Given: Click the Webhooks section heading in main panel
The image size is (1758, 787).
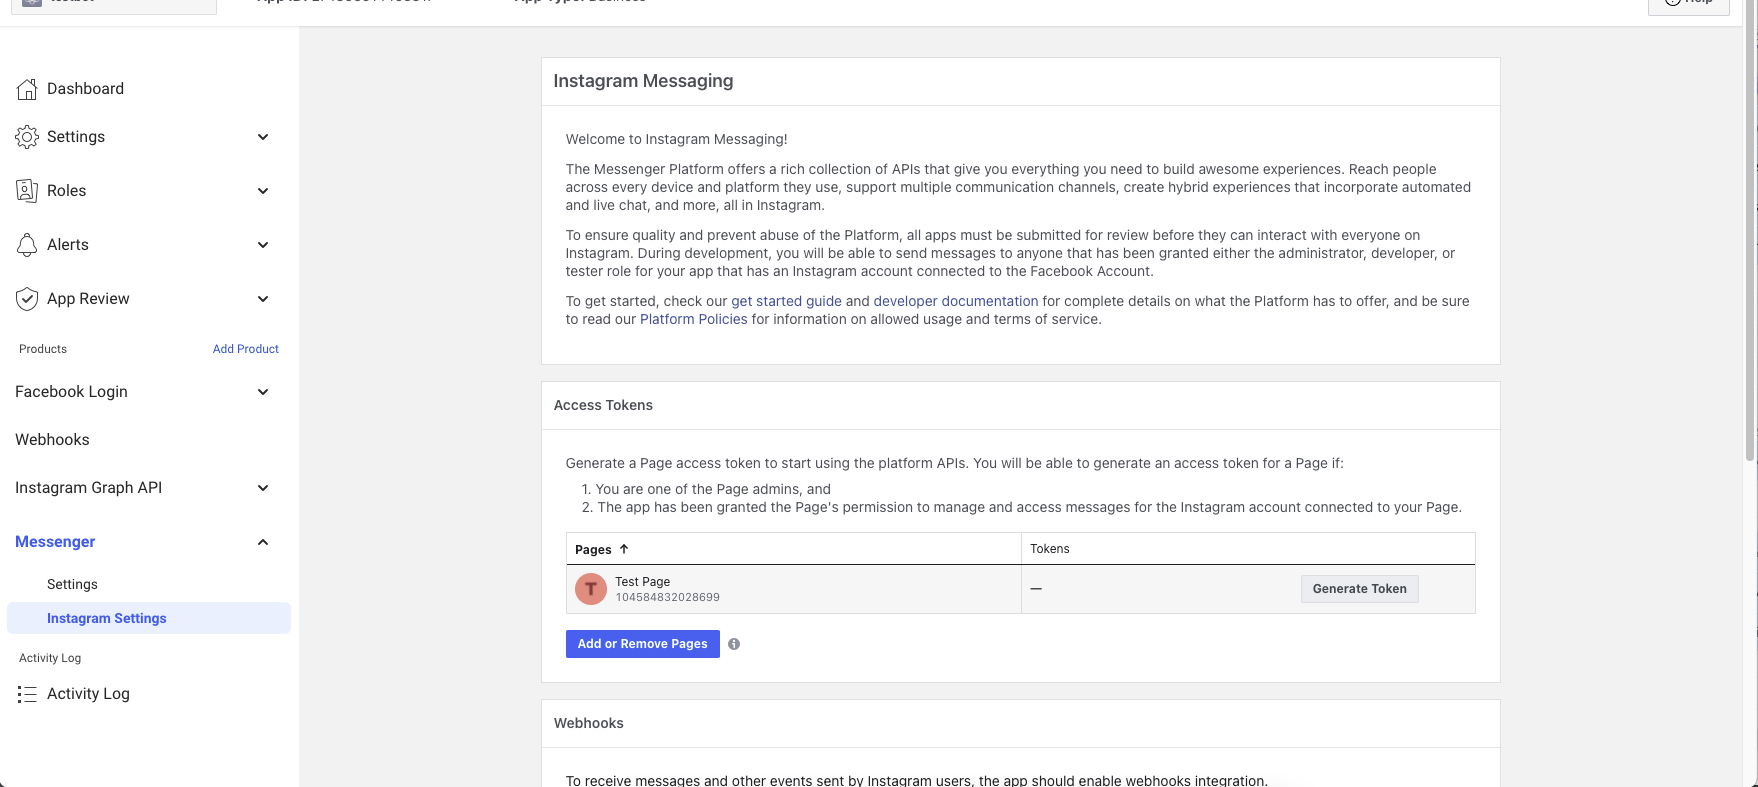Looking at the screenshot, I should click(x=589, y=723).
